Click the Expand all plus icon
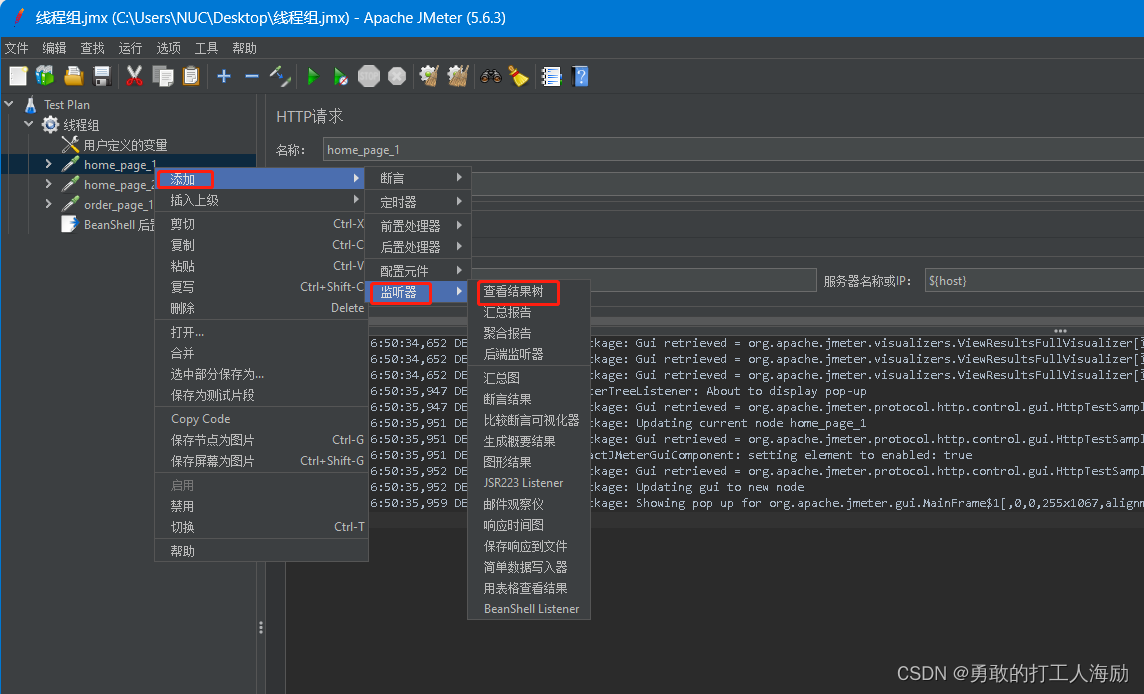1144x694 pixels. [x=224, y=76]
